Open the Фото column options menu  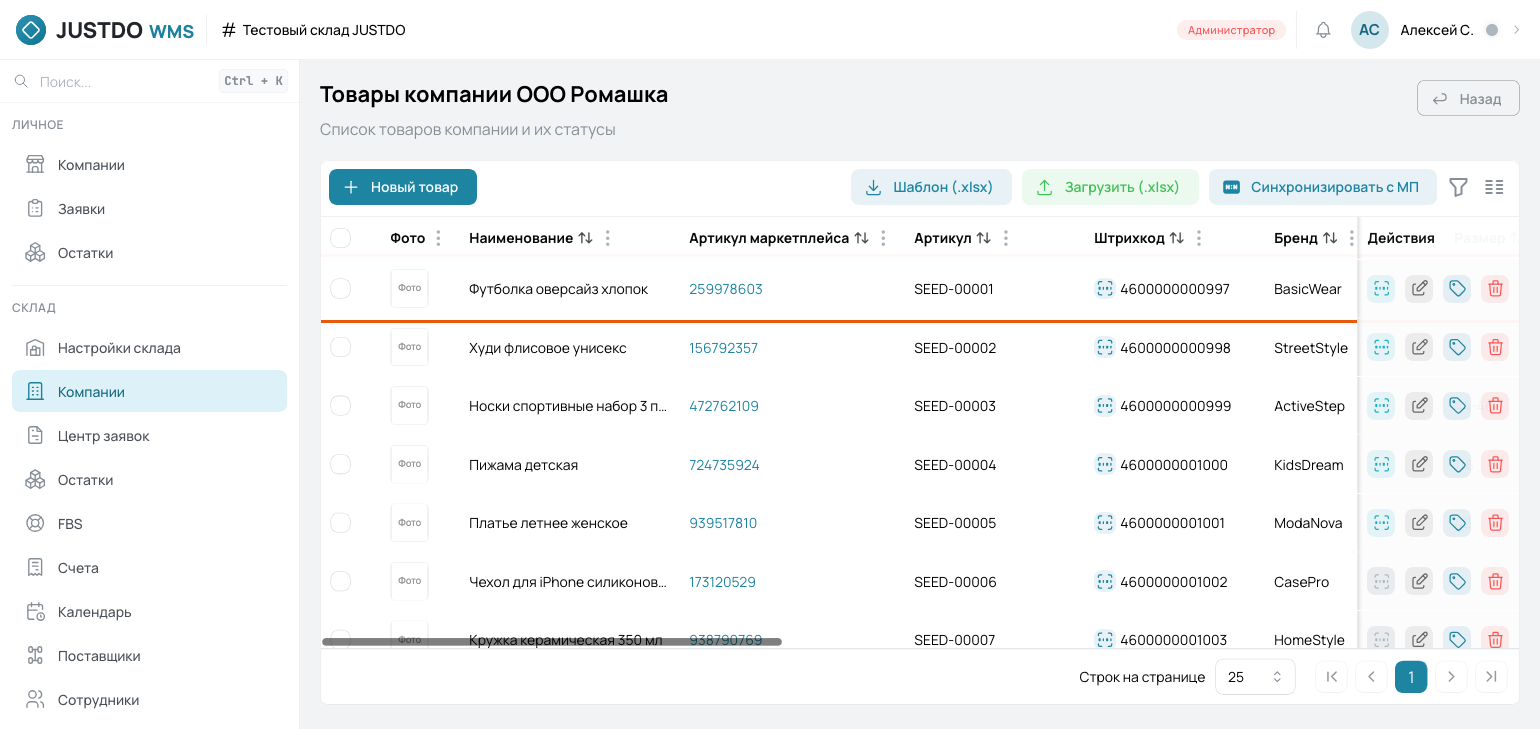[439, 238]
